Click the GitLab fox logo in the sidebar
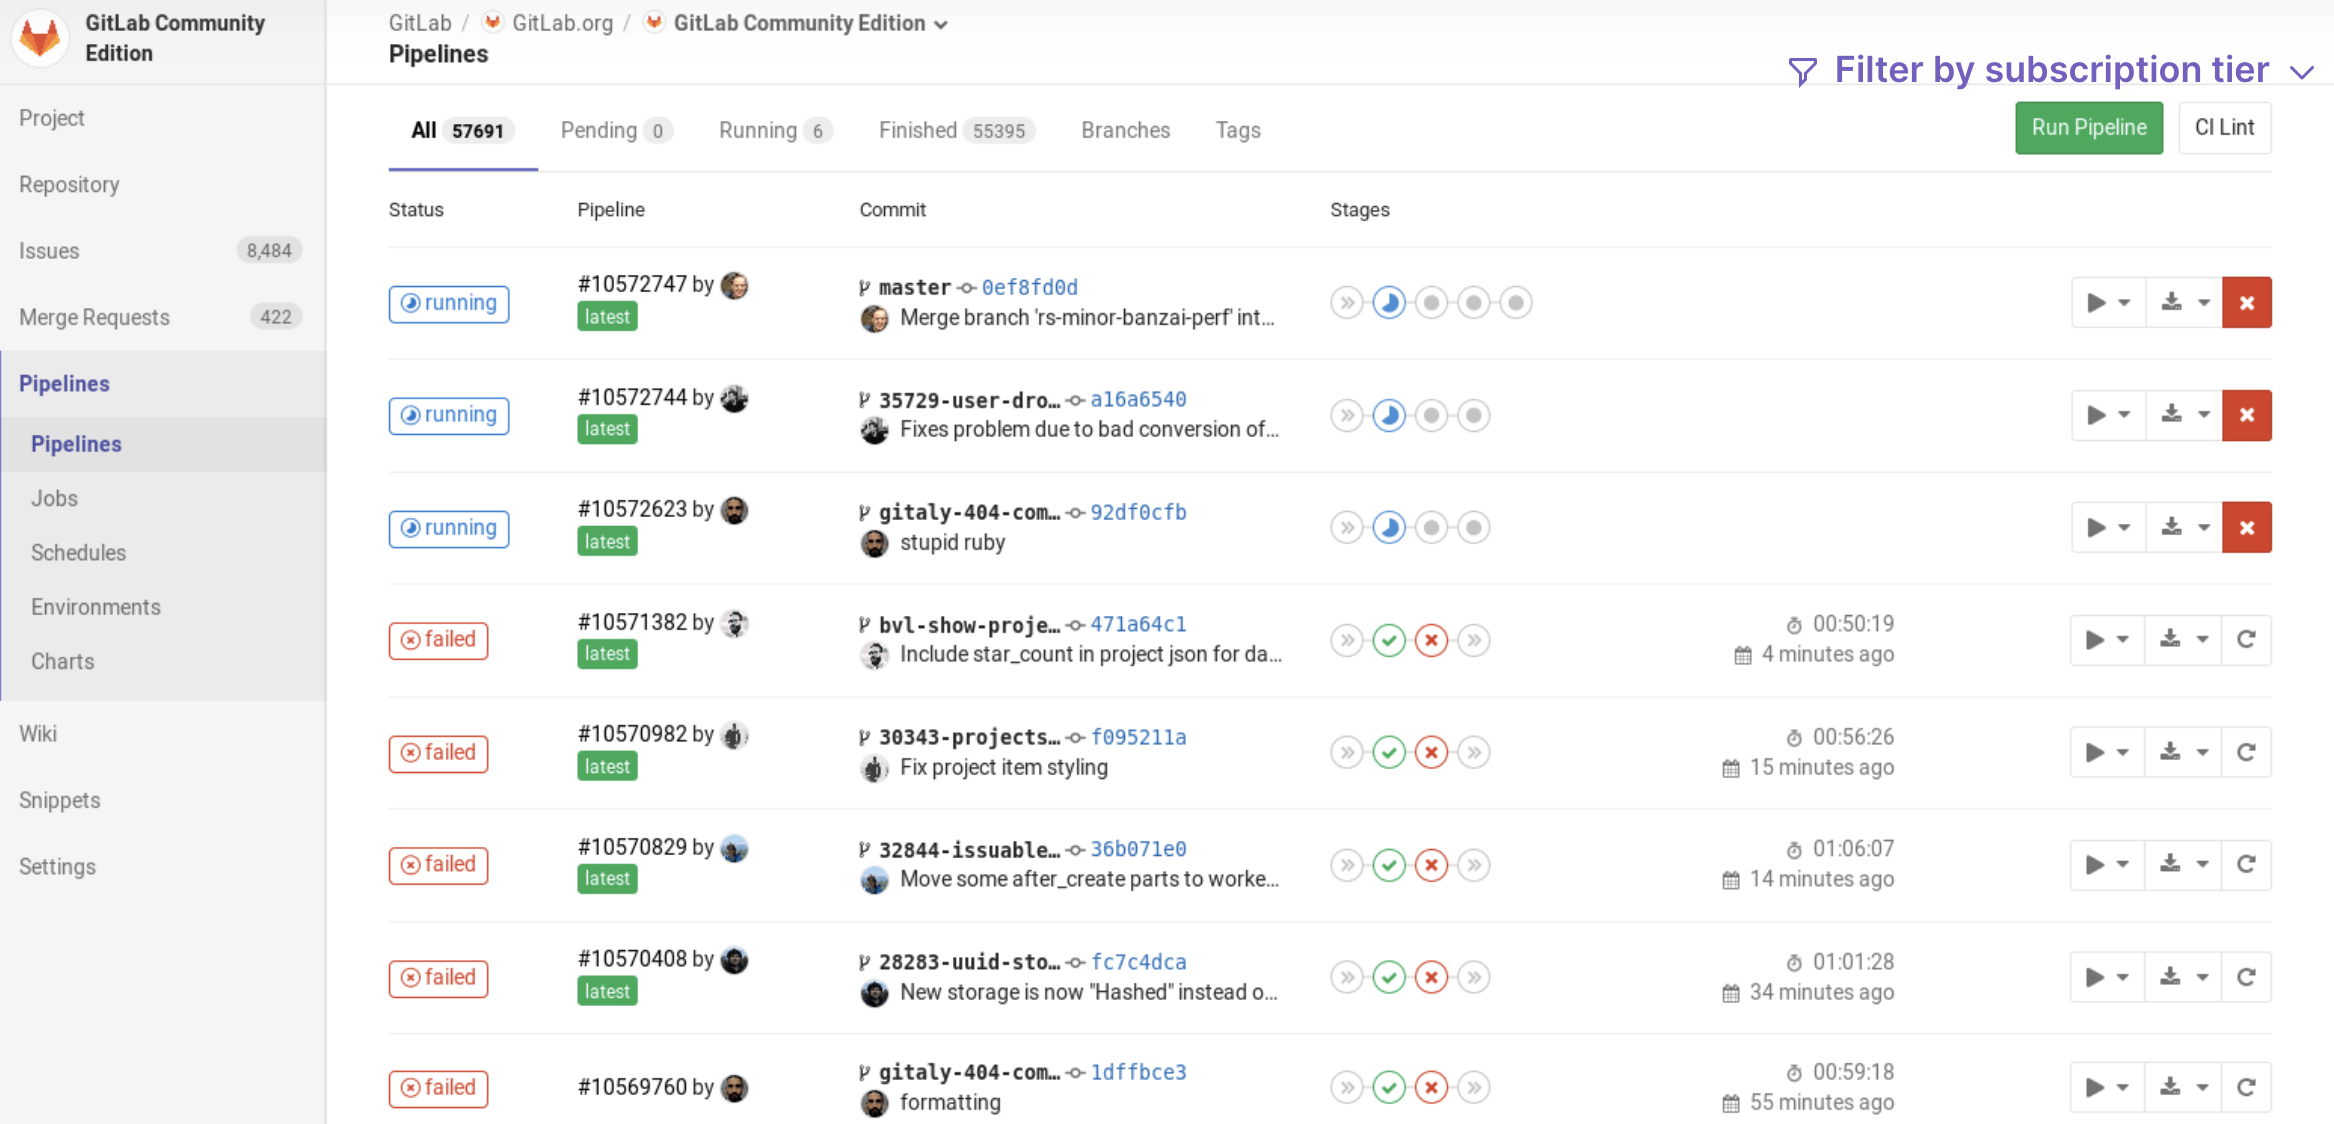 (x=40, y=38)
